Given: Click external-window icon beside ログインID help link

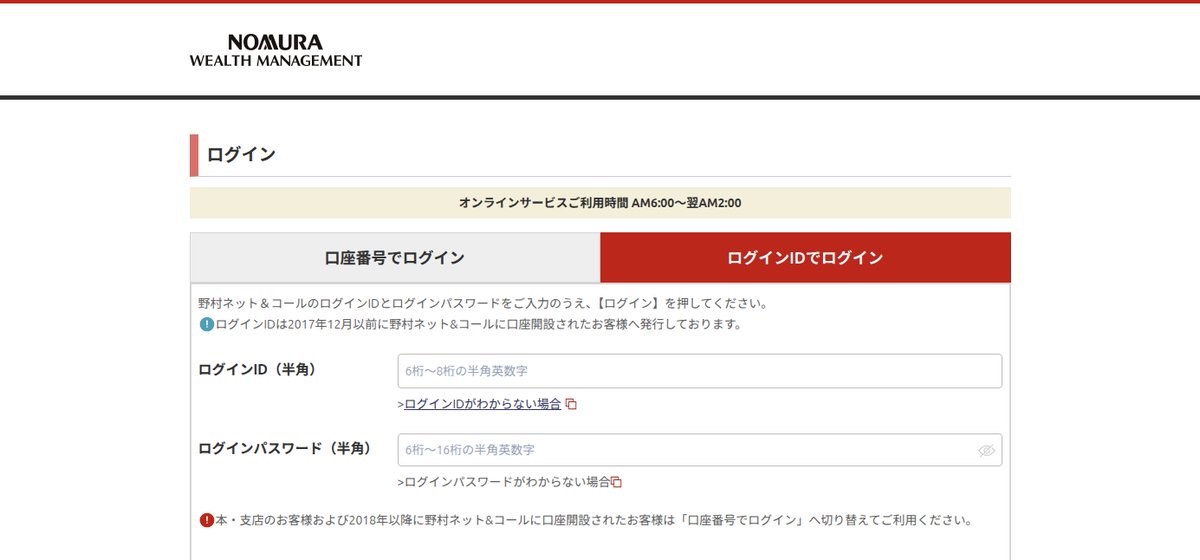Looking at the screenshot, I should (x=571, y=404).
